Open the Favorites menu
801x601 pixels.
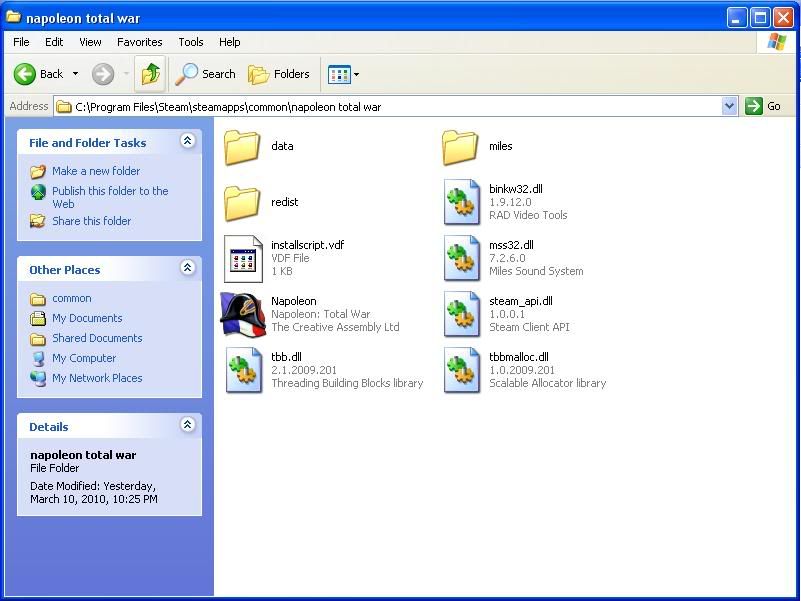(x=139, y=42)
